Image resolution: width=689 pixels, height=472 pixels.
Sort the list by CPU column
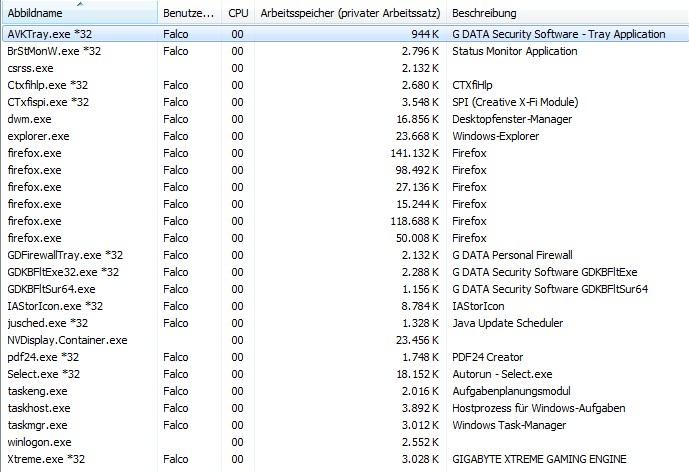coord(237,14)
